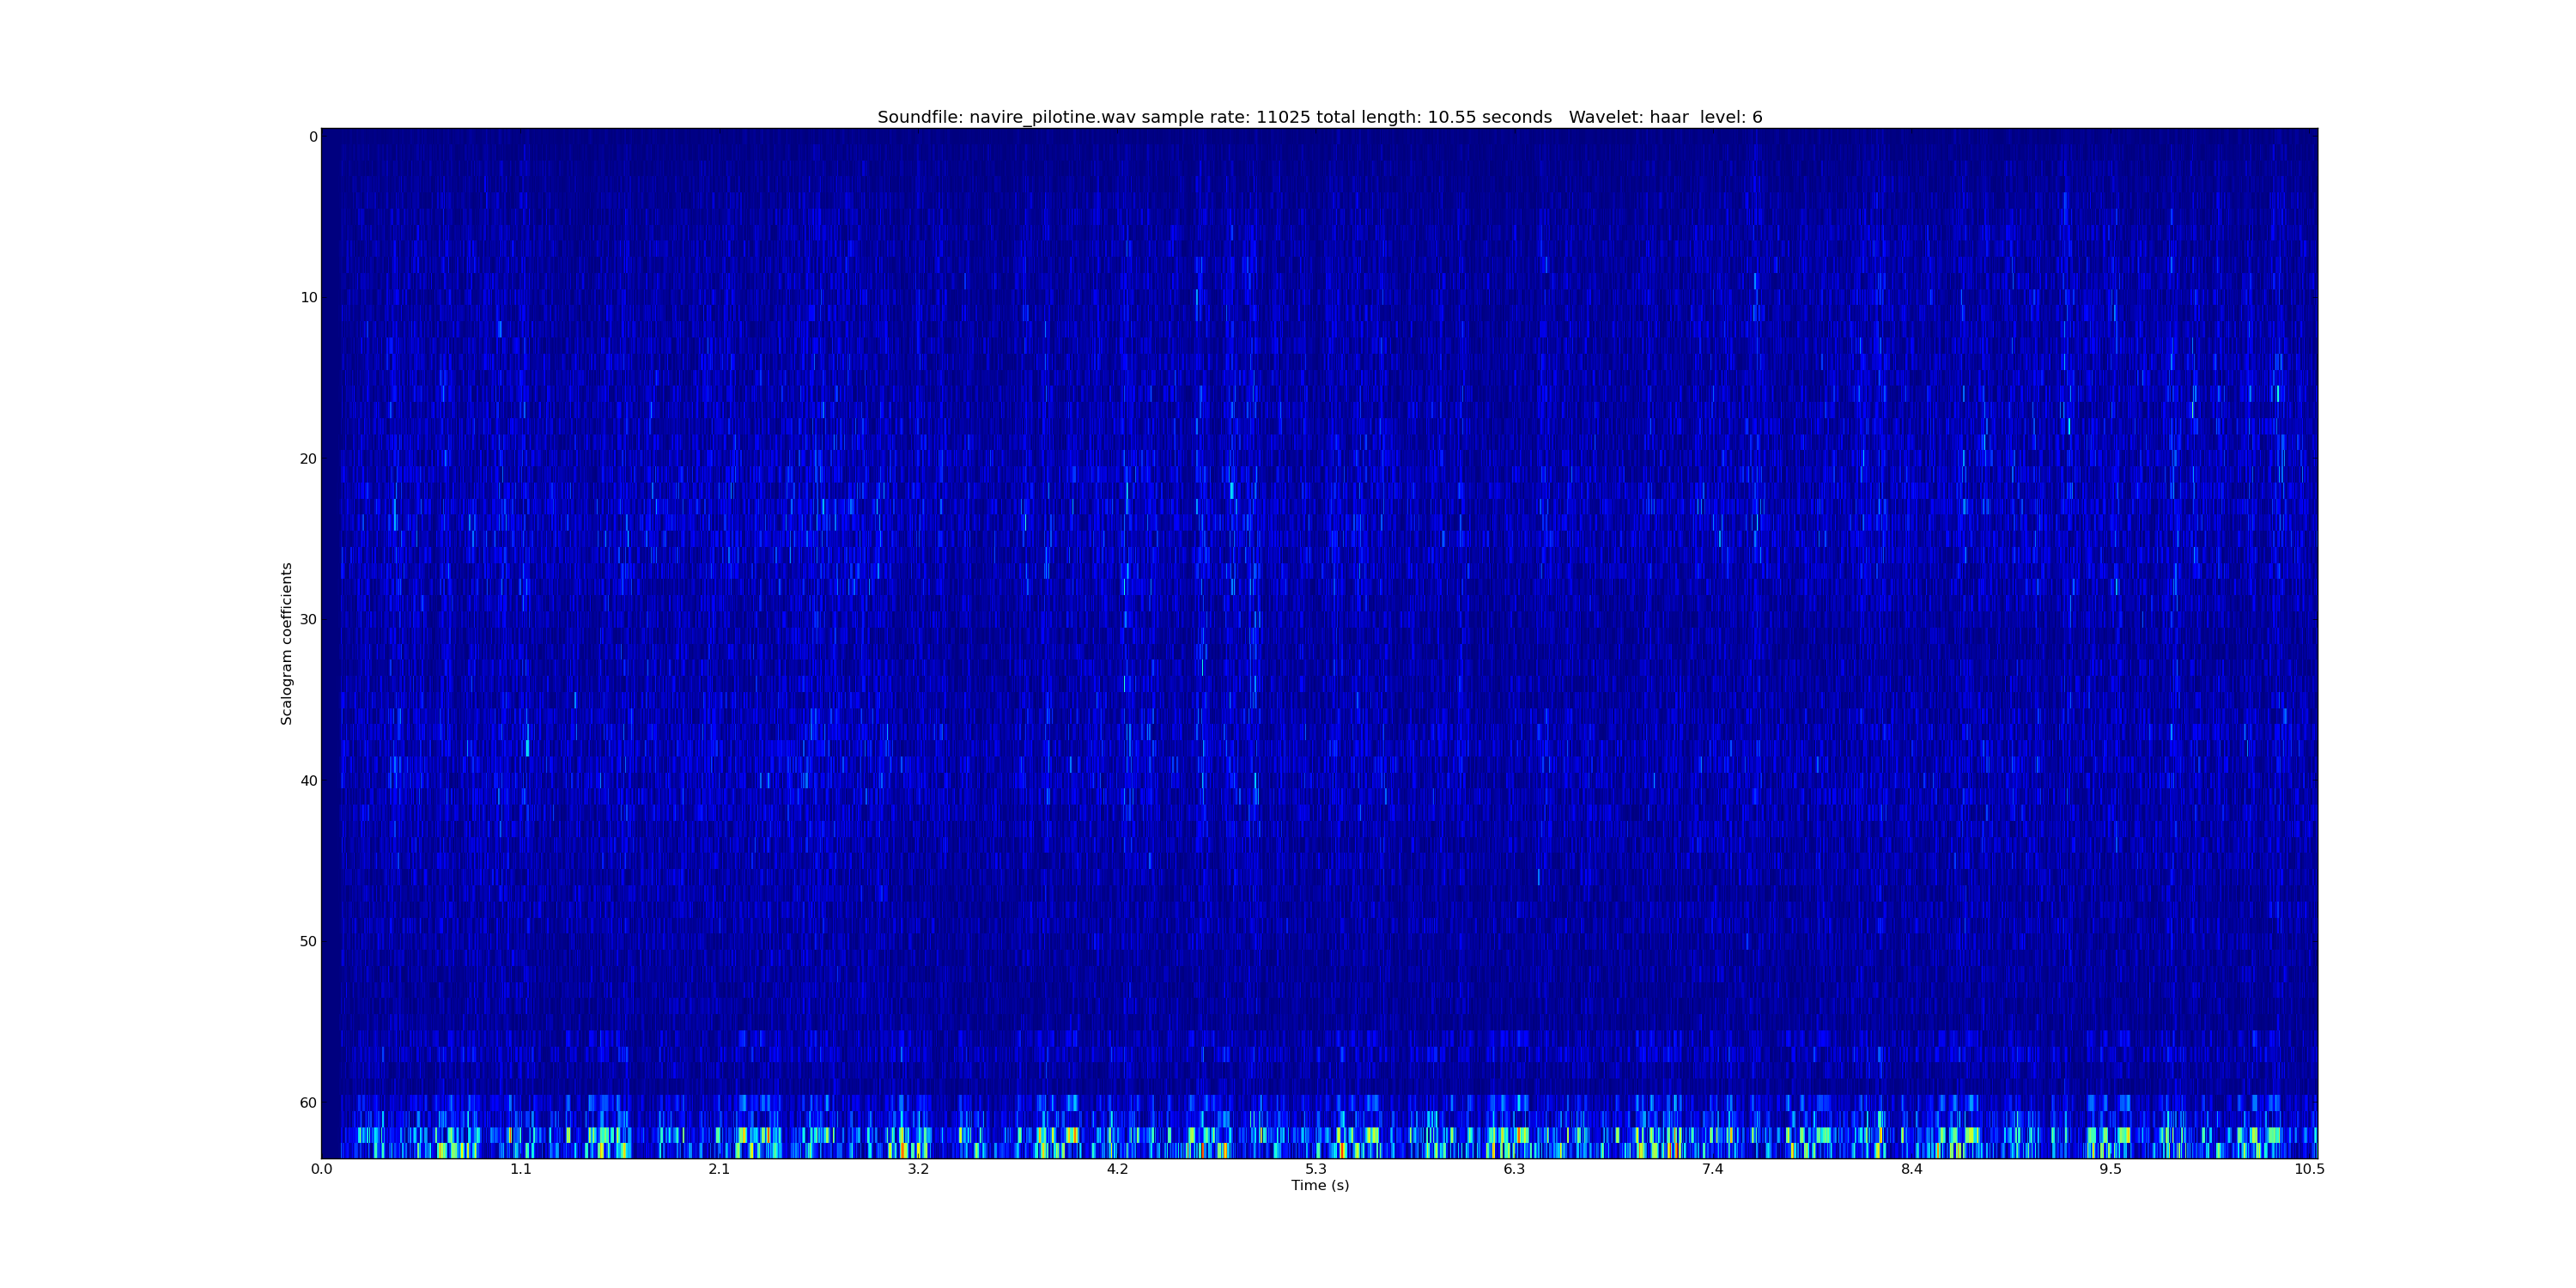Select the 20 tick on coefficient axis
Screen dimensions: 2576x1288
pyautogui.click(x=309, y=459)
